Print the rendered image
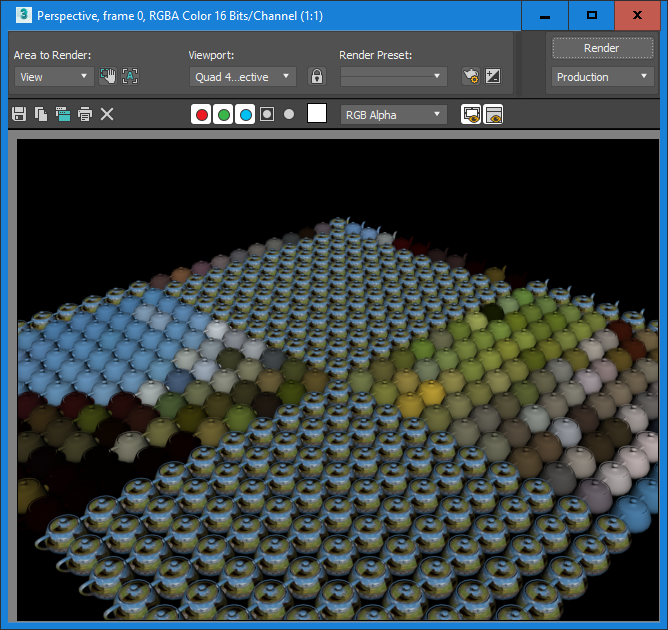Viewport: 668px width, 630px height. pos(85,114)
